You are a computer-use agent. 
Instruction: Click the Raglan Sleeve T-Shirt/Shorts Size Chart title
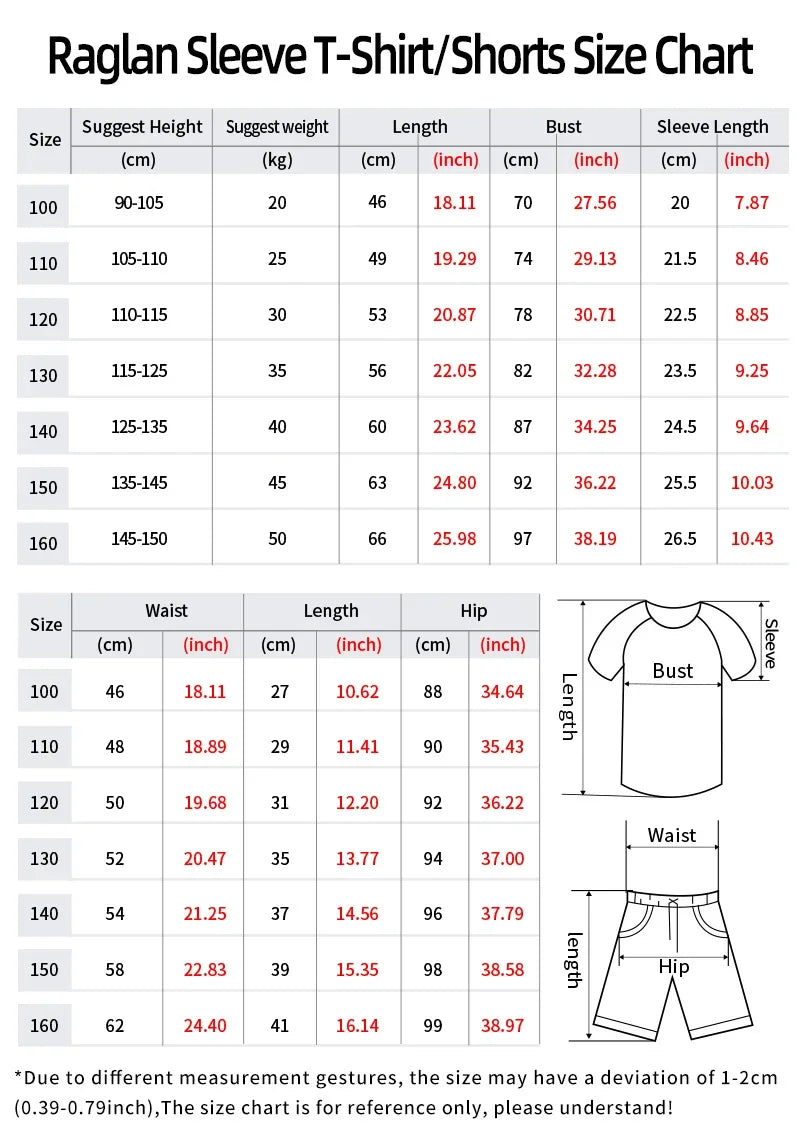(x=400, y=56)
